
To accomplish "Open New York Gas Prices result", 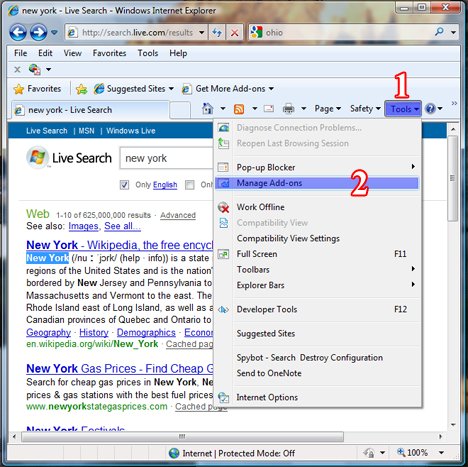I will click(x=119, y=369).
